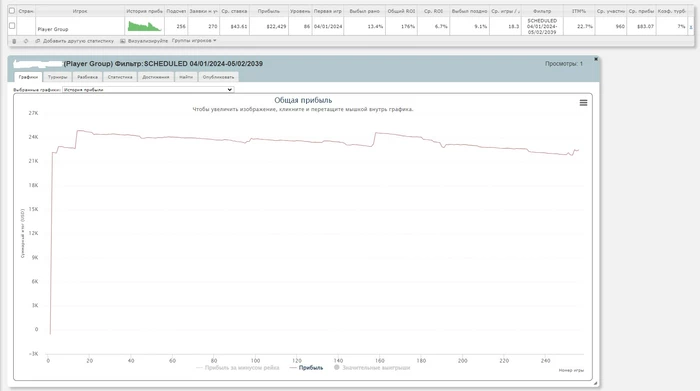This screenshot has width=700, height=391.
Task: Toggle Прибыль series in chart legend
Action: (306, 368)
